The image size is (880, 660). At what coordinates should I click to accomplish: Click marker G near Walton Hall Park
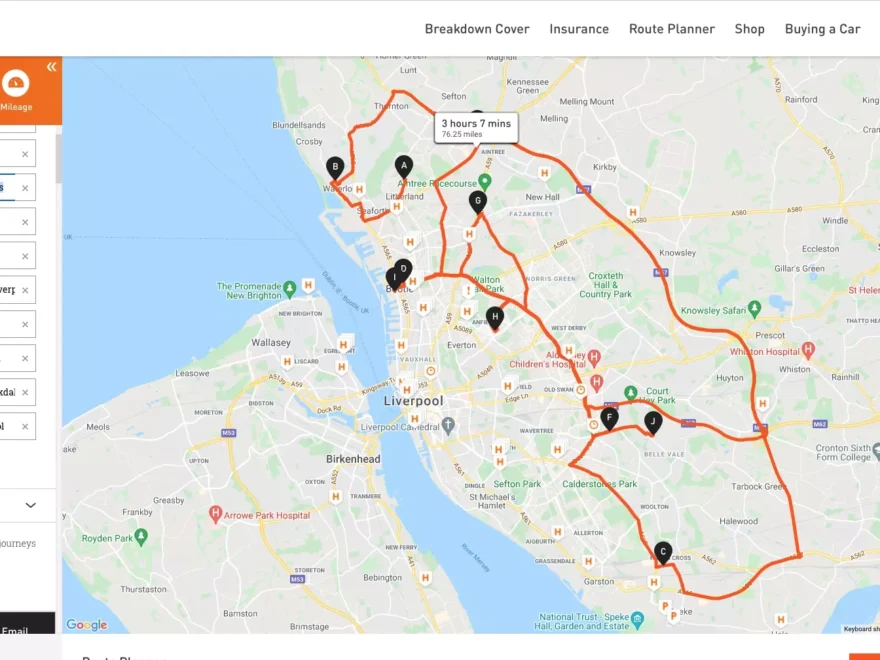(477, 200)
